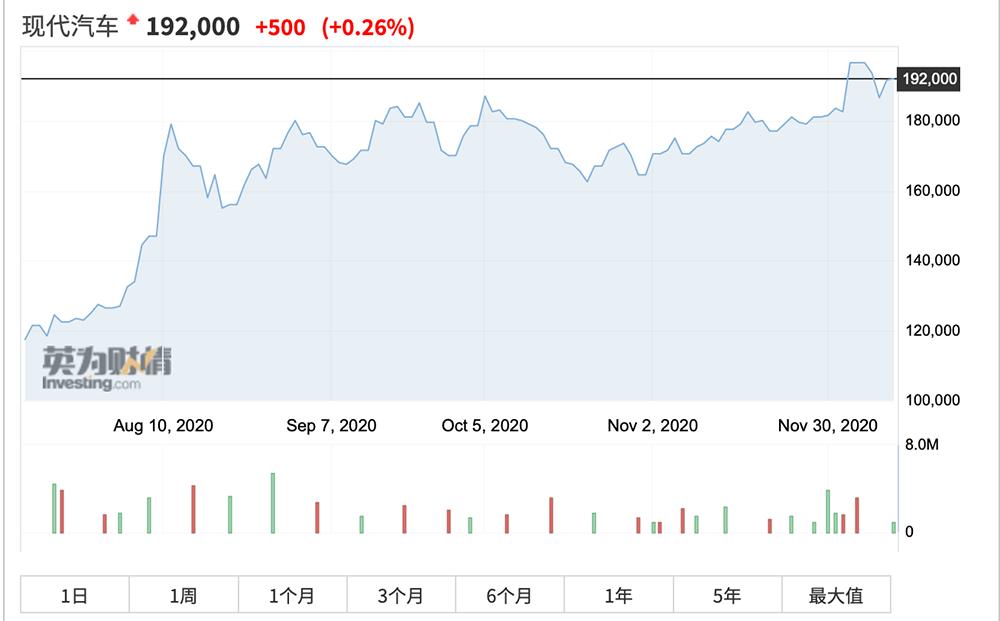Click the Nov 30, 2020 date label

[828, 426]
